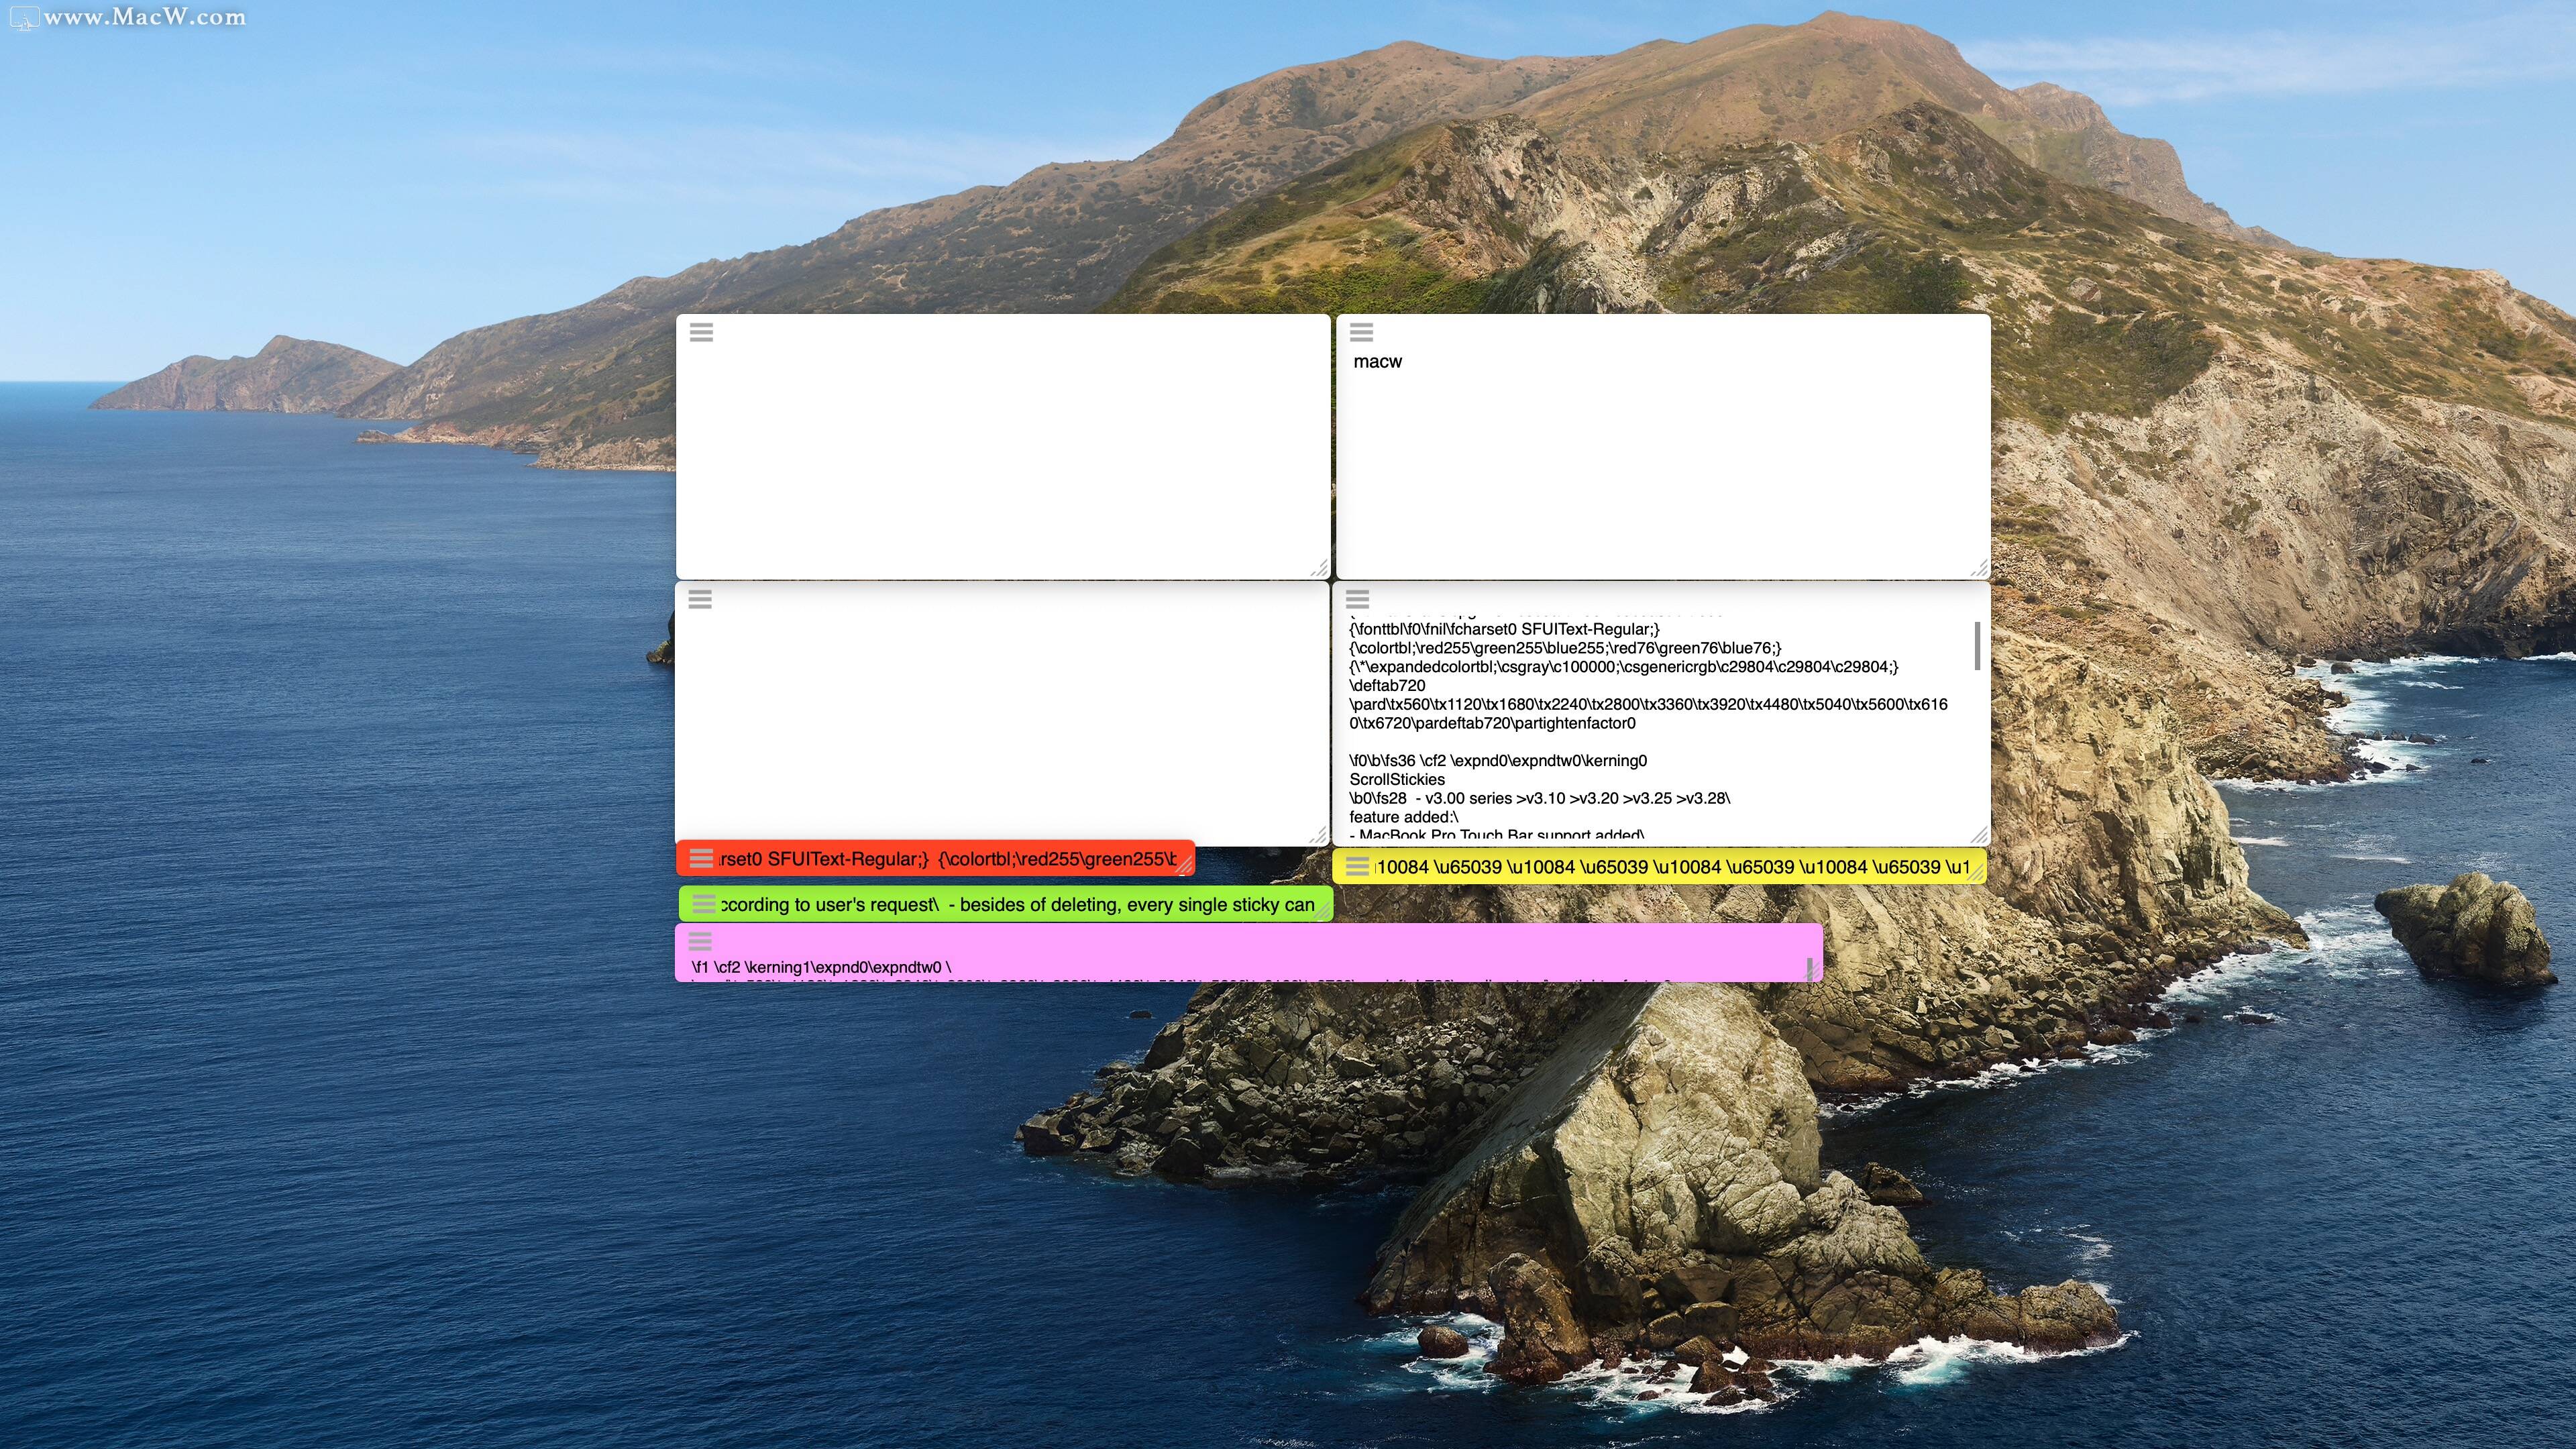Click the '\deftab720' line in the notes sticky

click(x=1387, y=685)
